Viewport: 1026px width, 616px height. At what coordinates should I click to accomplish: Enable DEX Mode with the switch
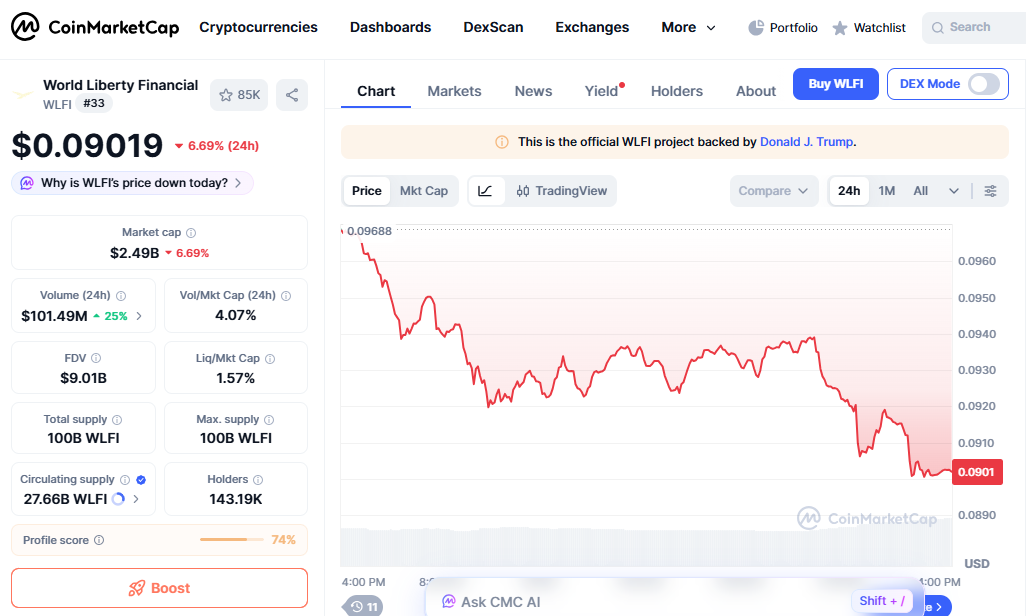click(x=984, y=84)
